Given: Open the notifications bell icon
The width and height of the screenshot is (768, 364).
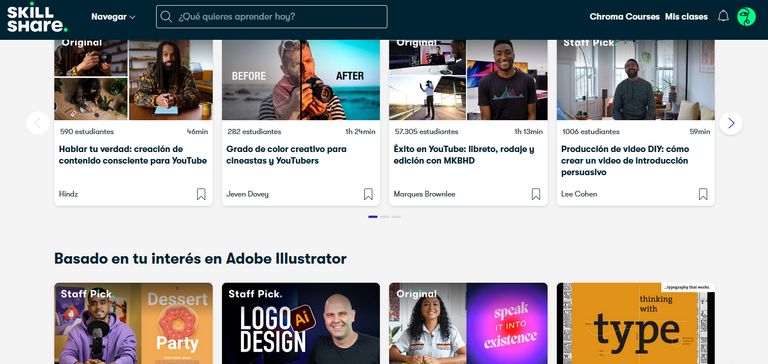Looking at the screenshot, I should point(723,17).
